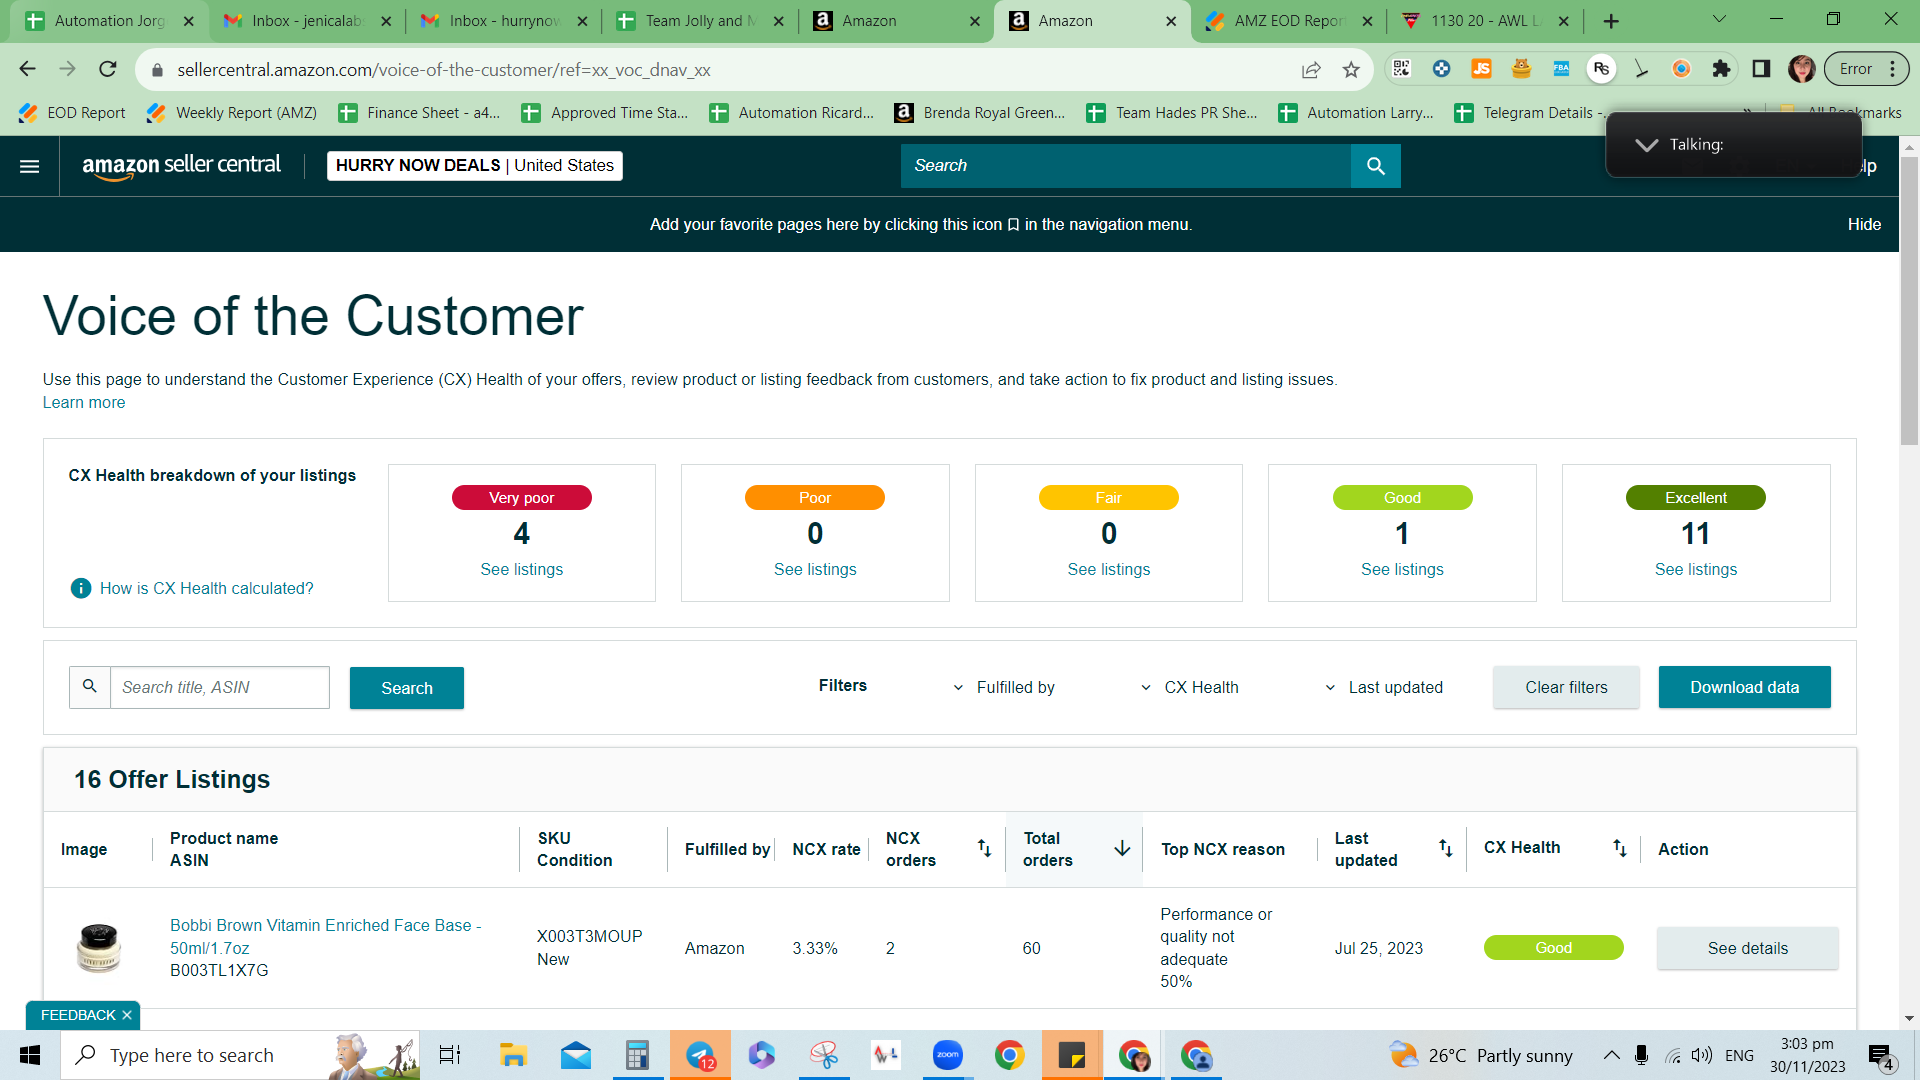1920x1080 pixels.
Task: Reload the current browser page
Action: (x=108, y=69)
